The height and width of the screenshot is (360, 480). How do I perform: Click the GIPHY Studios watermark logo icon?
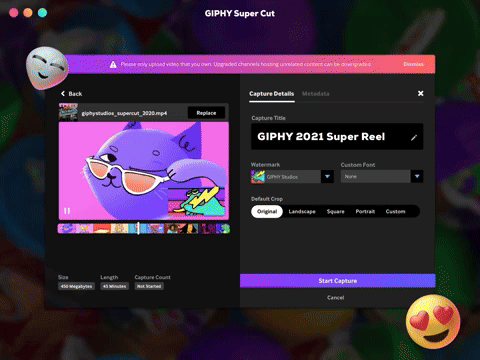click(x=258, y=177)
